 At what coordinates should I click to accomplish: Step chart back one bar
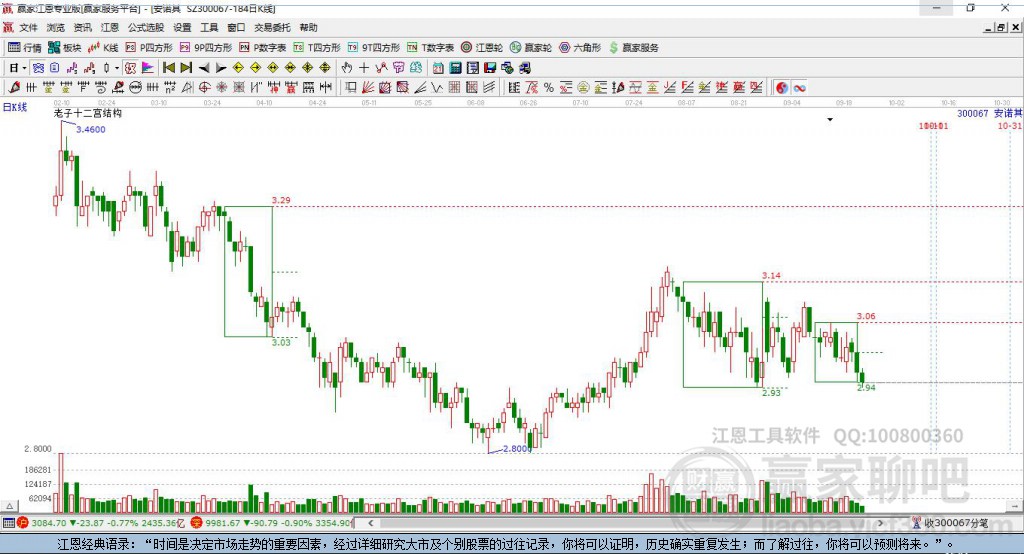pyautogui.click(x=204, y=67)
